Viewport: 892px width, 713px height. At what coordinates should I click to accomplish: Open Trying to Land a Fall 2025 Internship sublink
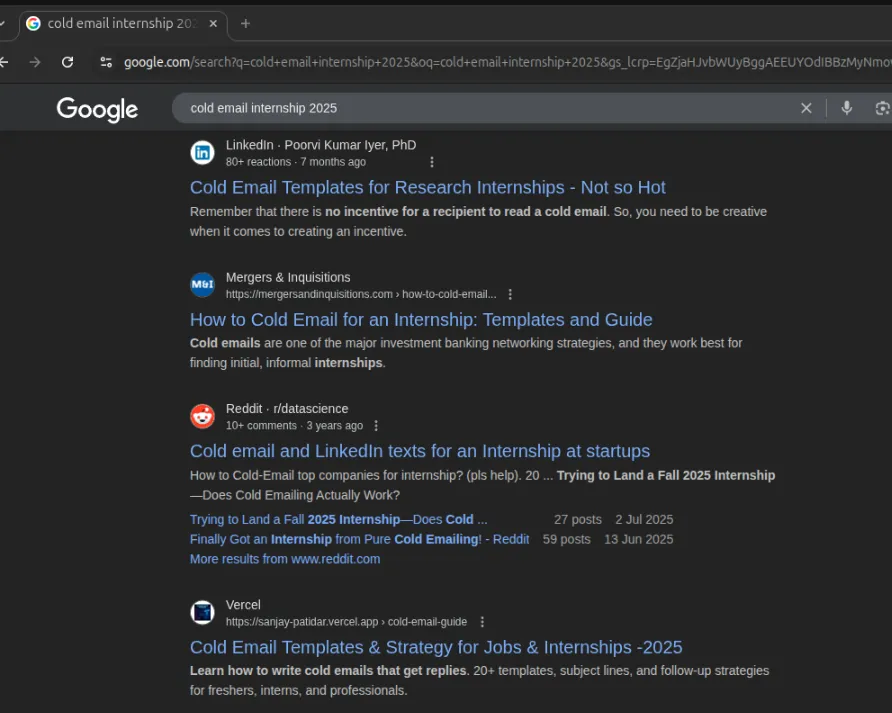coord(338,520)
